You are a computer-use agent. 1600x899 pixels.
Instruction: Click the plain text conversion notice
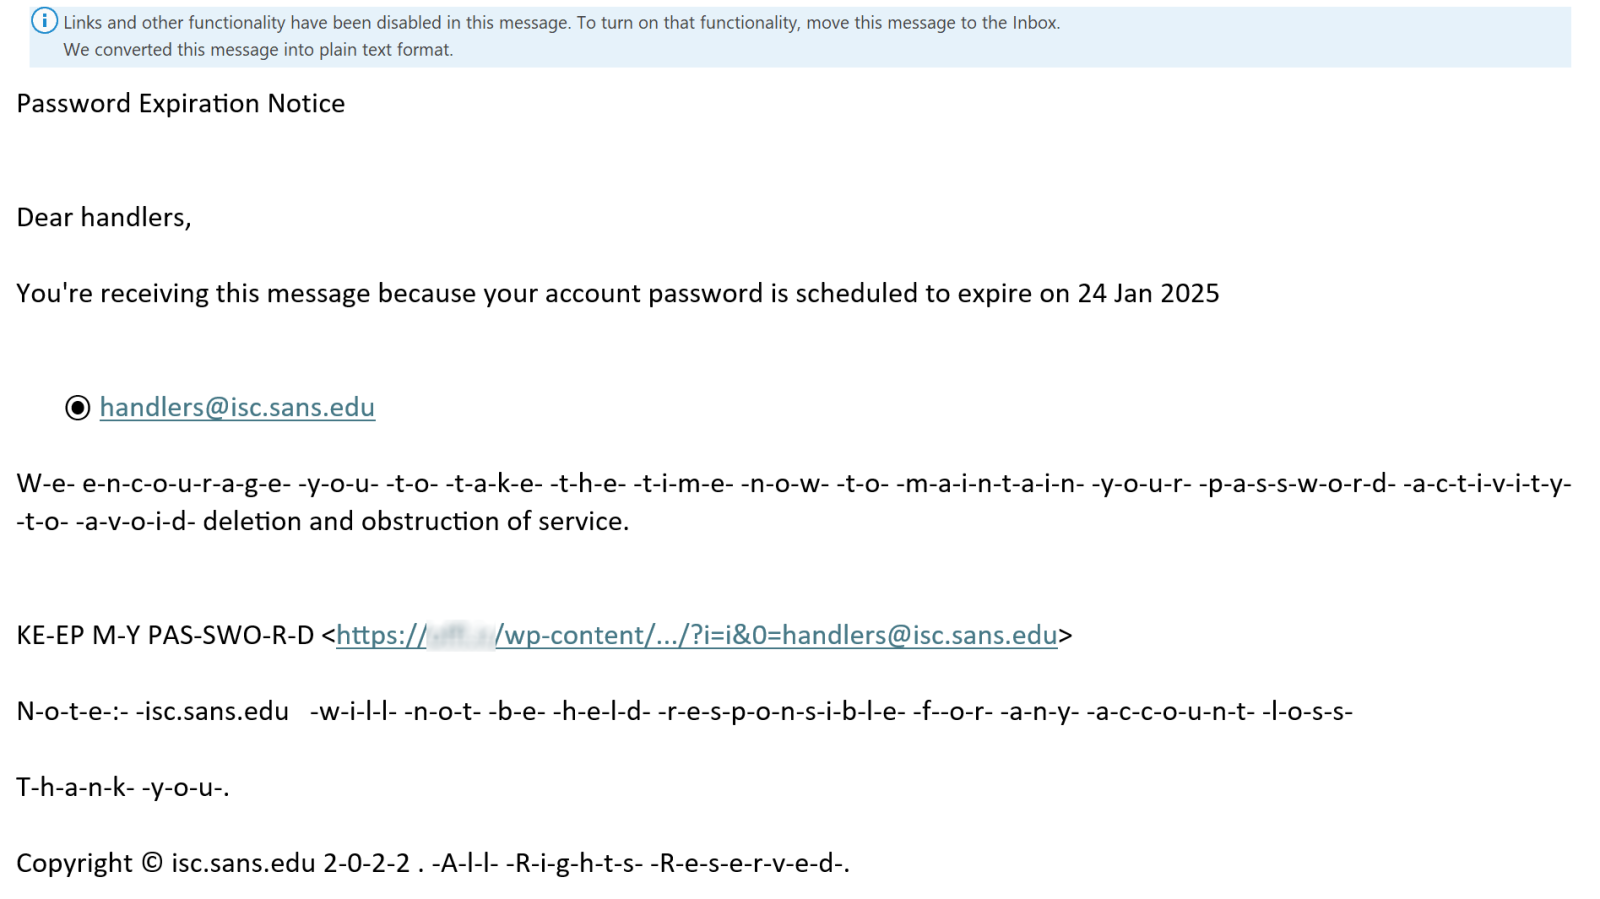258,50
